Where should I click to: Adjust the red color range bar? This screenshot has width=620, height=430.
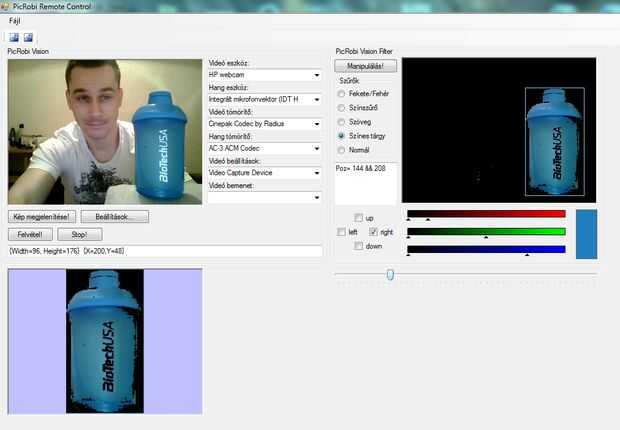click(x=486, y=214)
